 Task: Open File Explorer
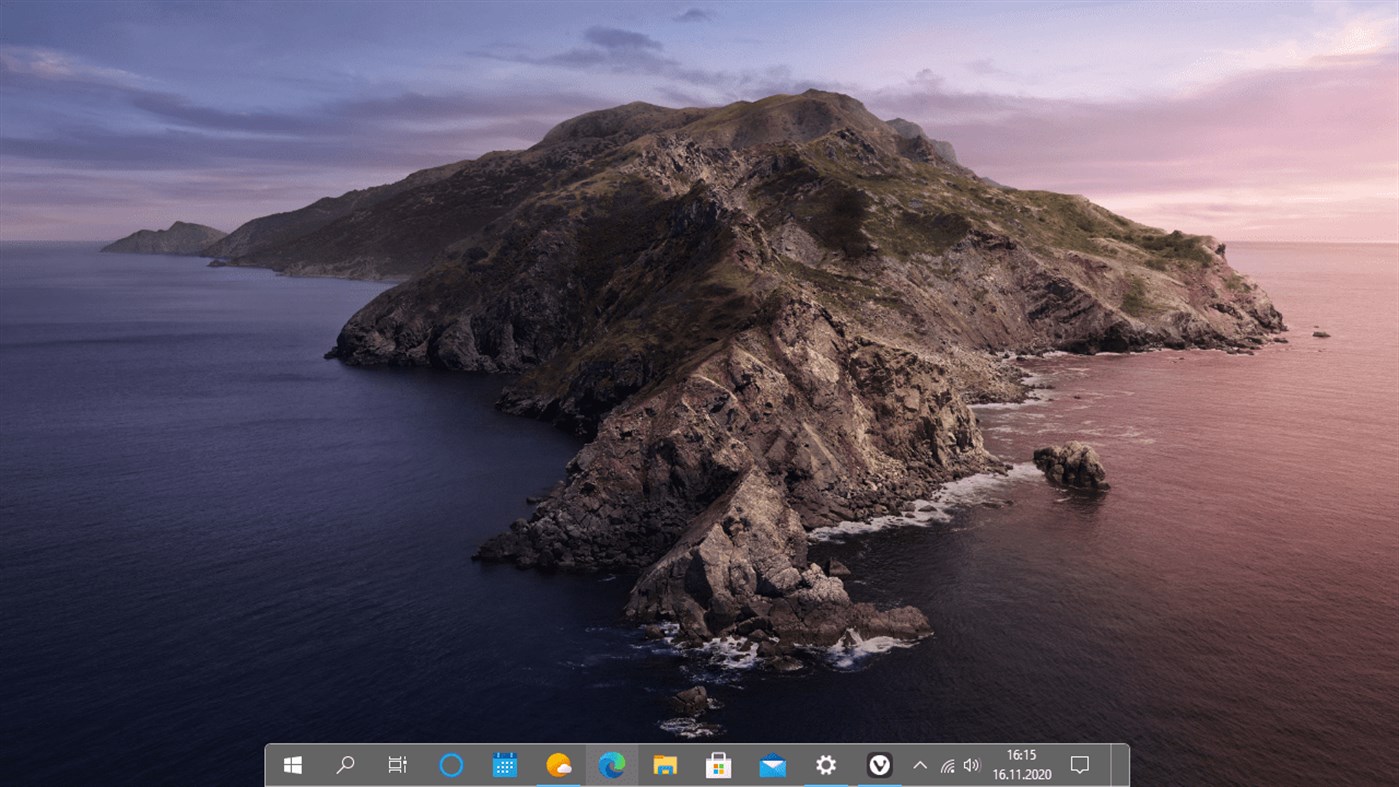pyautogui.click(x=665, y=765)
